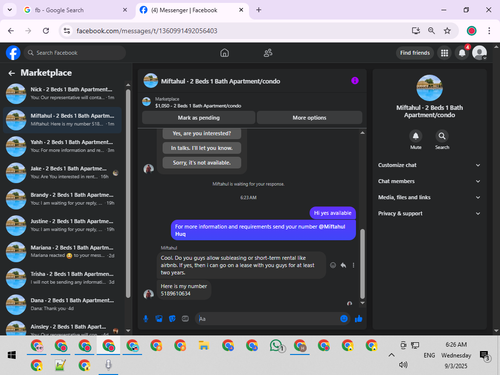Expand Customize chat section
This screenshot has width=500, height=375.
429,165
